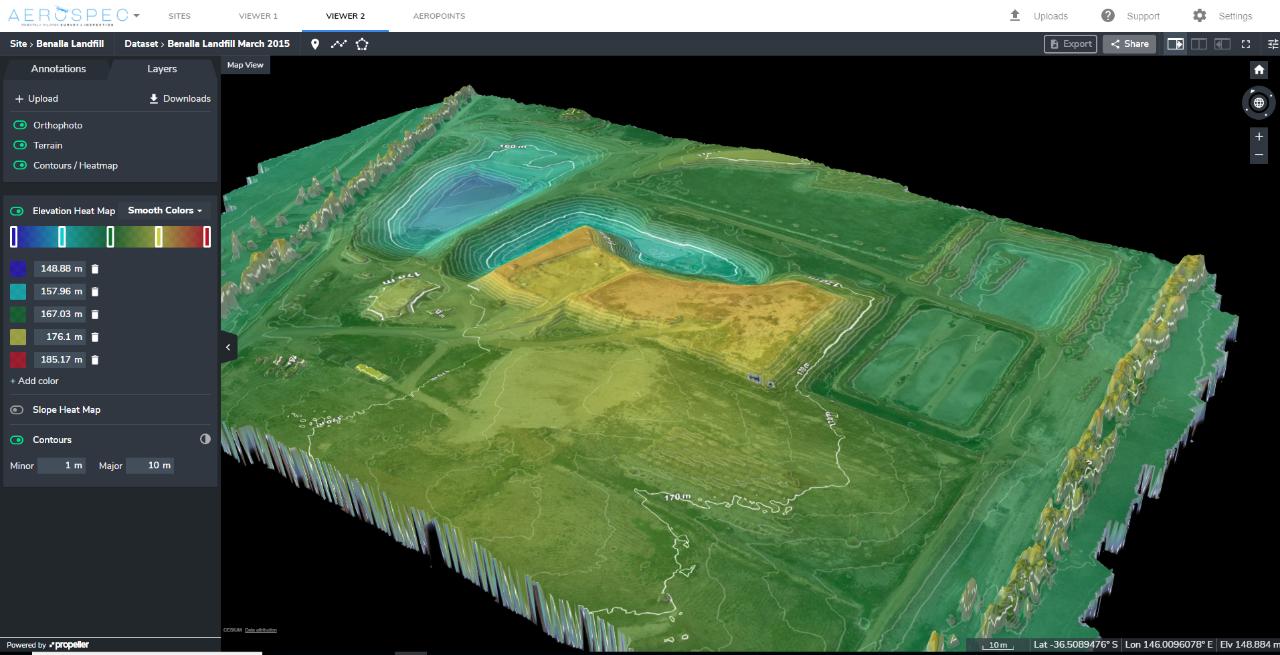This screenshot has width=1280, height=655.
Task: Open the Aerospec logo dropdown menu
Action: tap(136, 16)
